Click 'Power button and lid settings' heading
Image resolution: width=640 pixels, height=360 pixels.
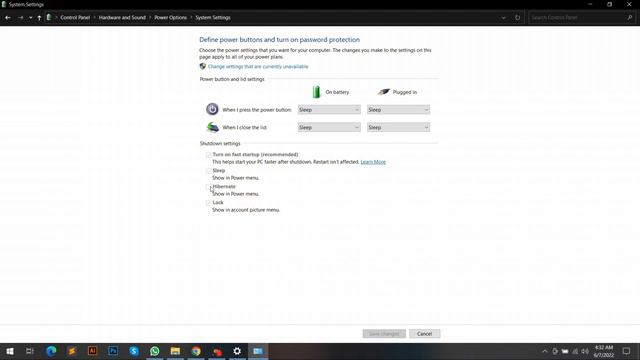[x=232, y=79]
